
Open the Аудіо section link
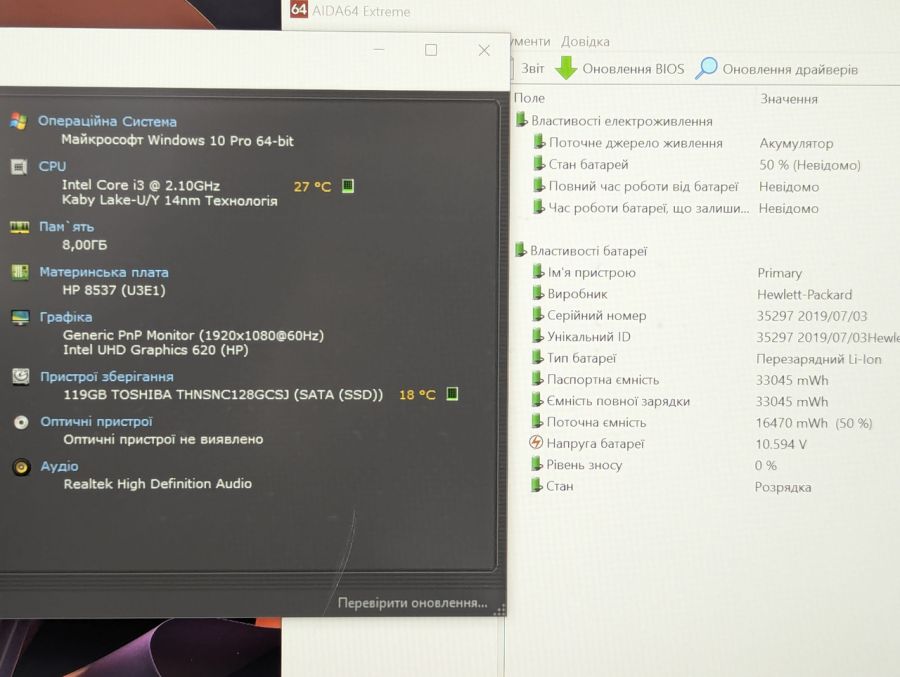tap(60, 466)
